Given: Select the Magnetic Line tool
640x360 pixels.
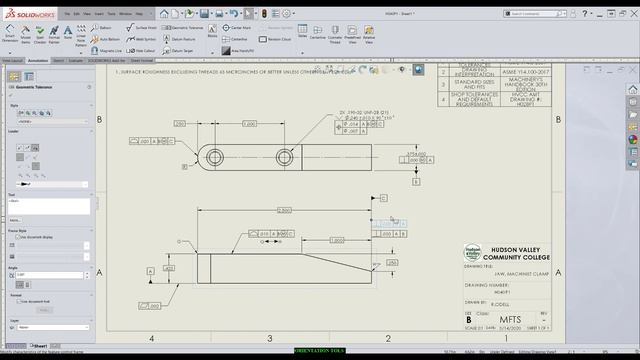Looking at the screenshot, I should tap(106, 51).
